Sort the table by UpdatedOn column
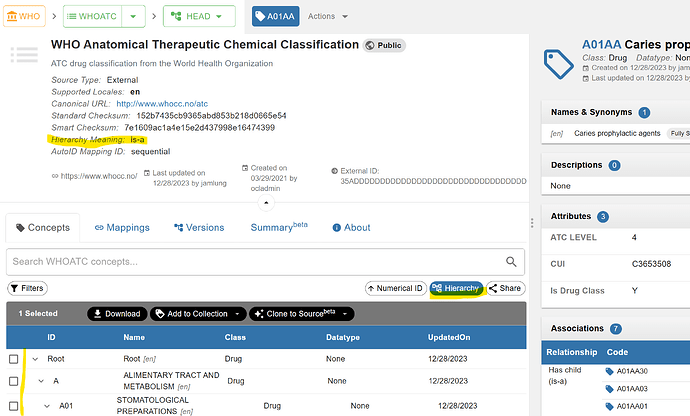The width and height of the screenshot is (690, 416). [449, 337]
